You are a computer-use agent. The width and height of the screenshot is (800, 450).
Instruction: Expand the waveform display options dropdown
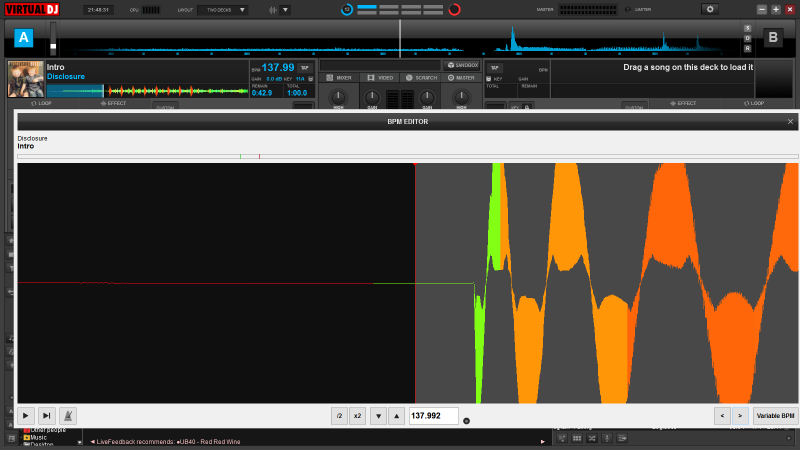click(285, 10)
